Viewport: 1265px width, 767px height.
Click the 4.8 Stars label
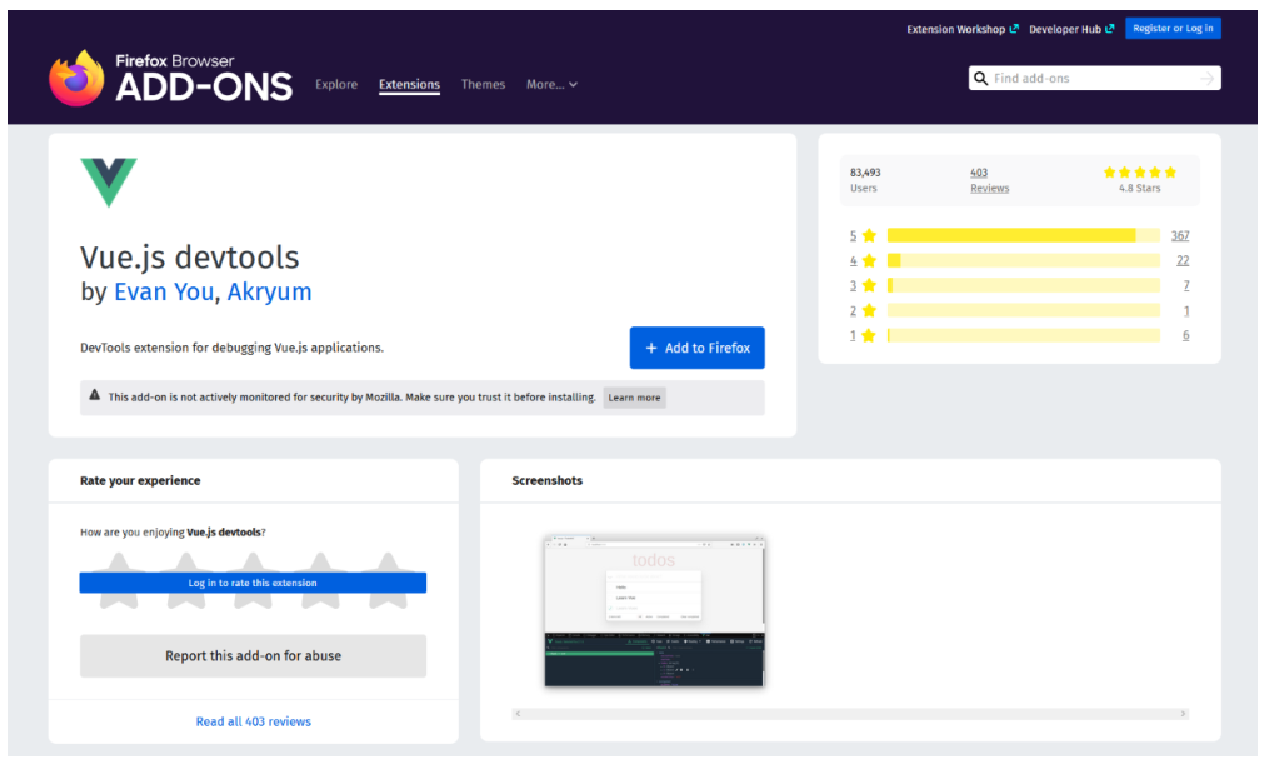click(1140, 188)
